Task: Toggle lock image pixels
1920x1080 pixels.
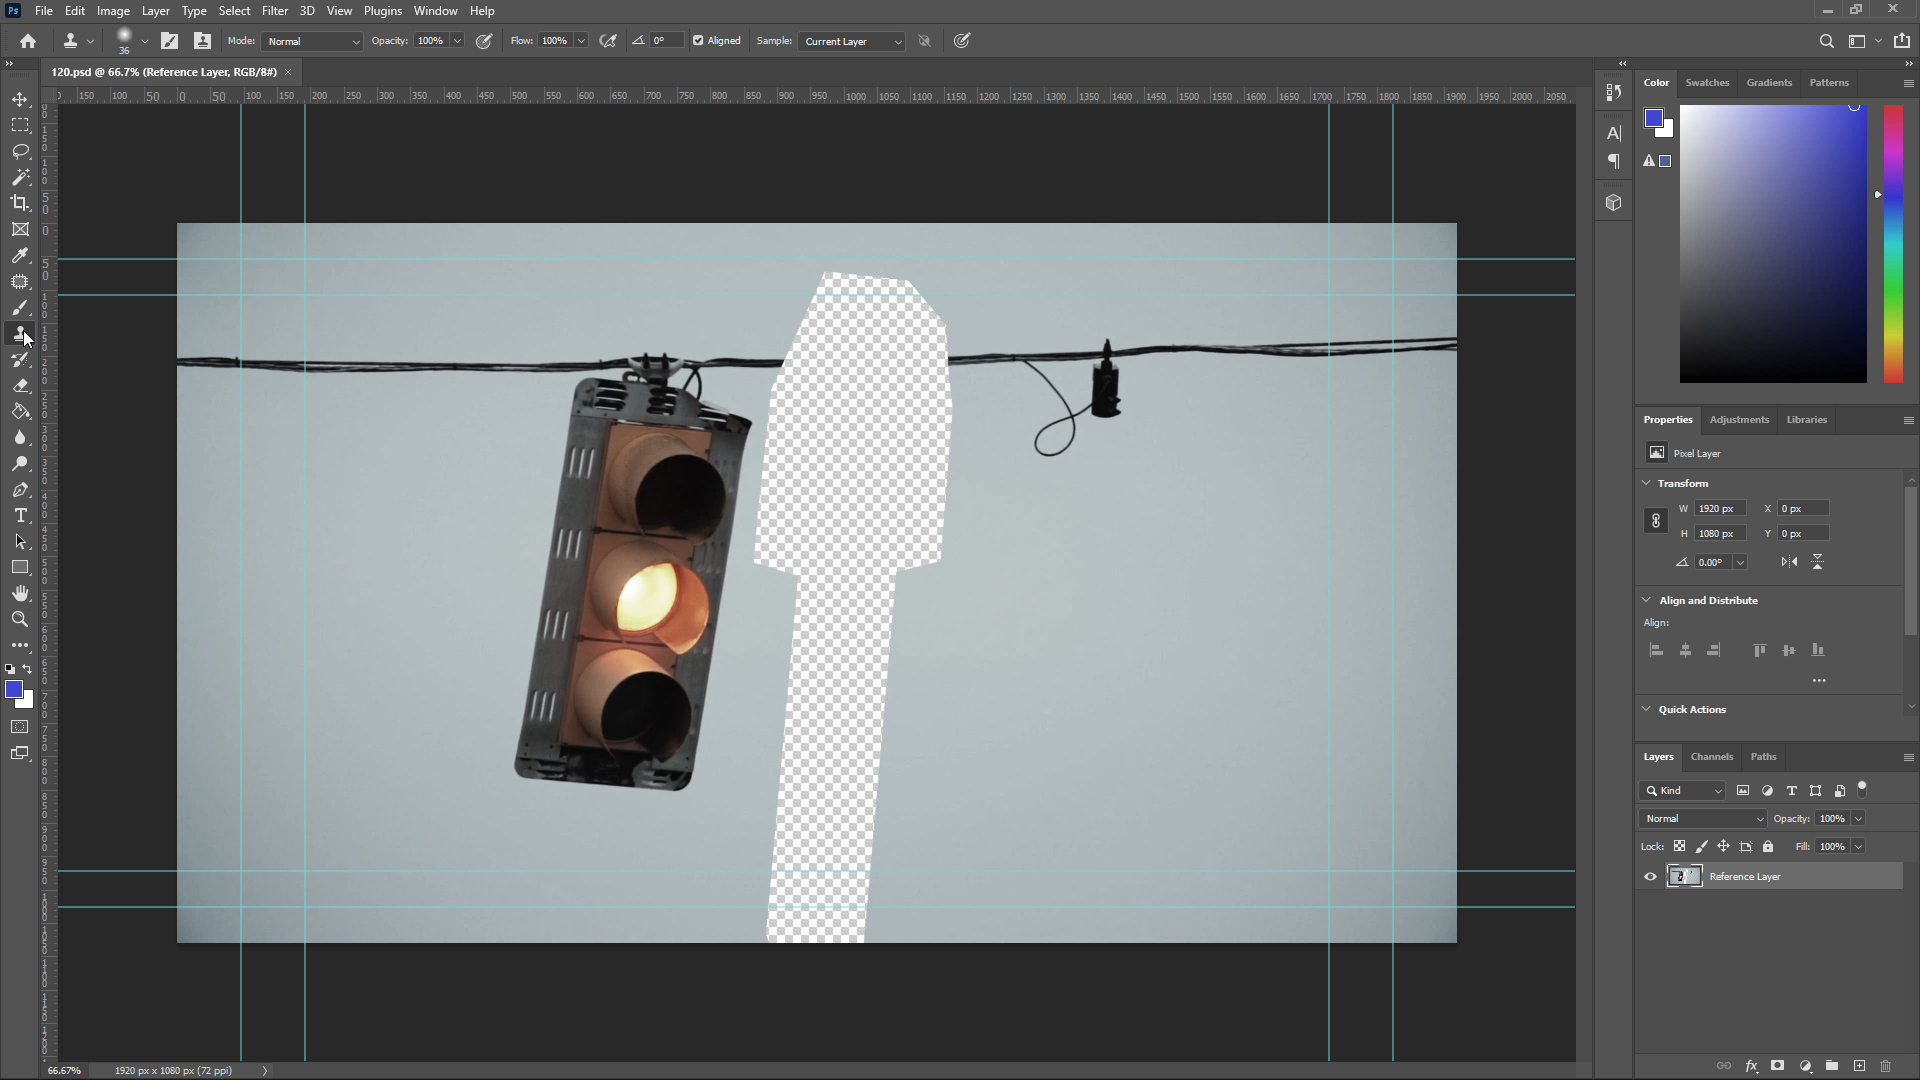Action: click(x=1702, y=846)
